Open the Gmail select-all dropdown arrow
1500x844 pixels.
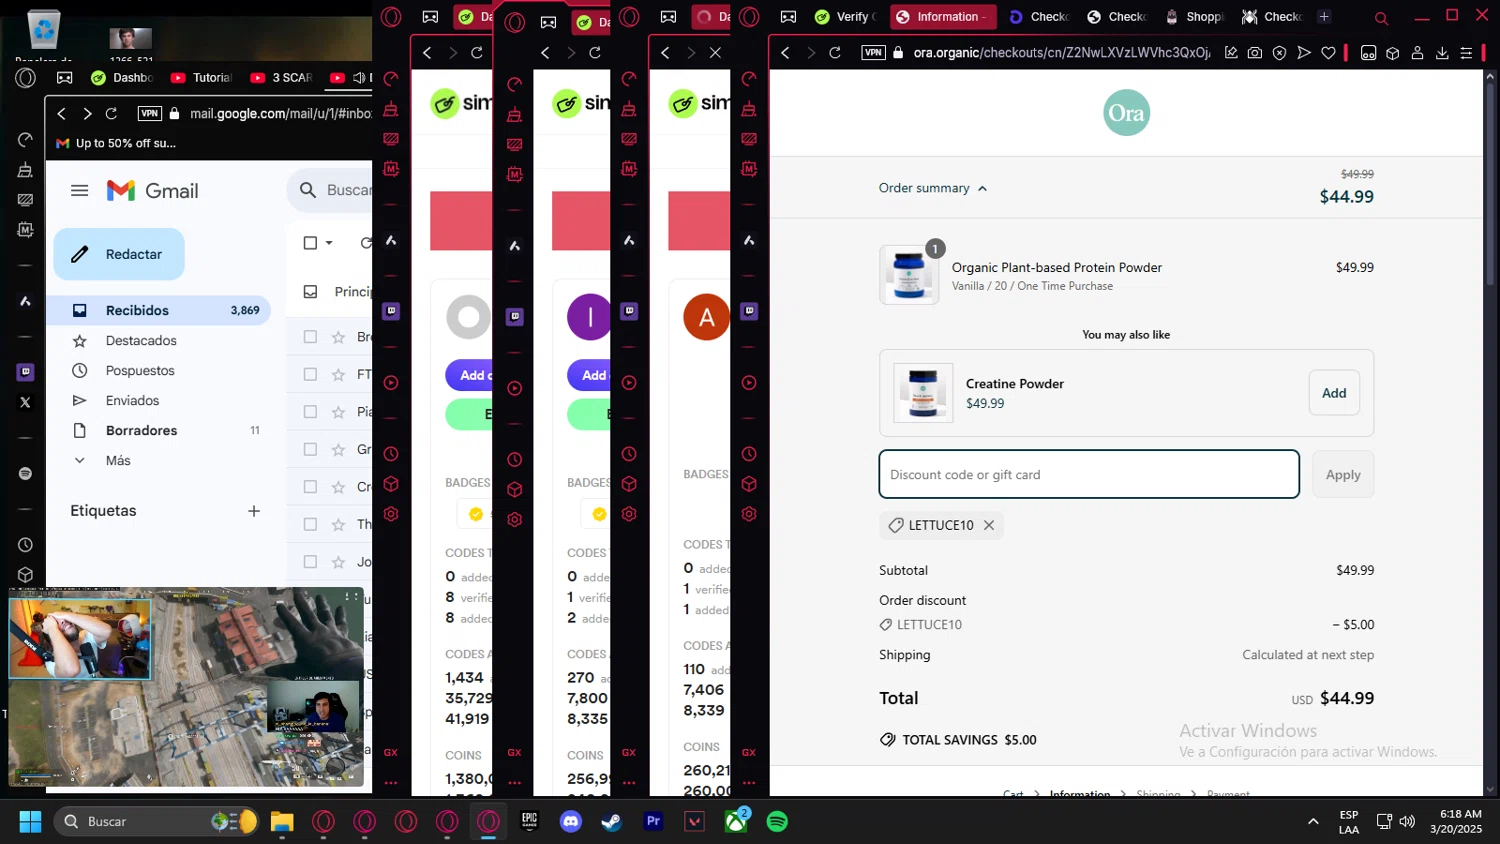tap(329, 242)
